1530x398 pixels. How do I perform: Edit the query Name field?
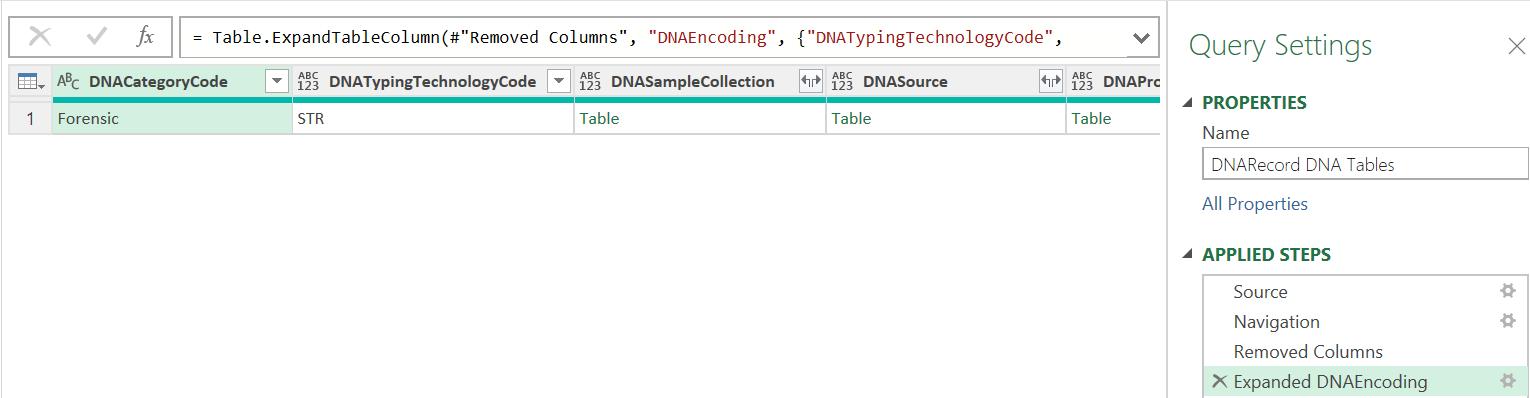coord(1364,164)
